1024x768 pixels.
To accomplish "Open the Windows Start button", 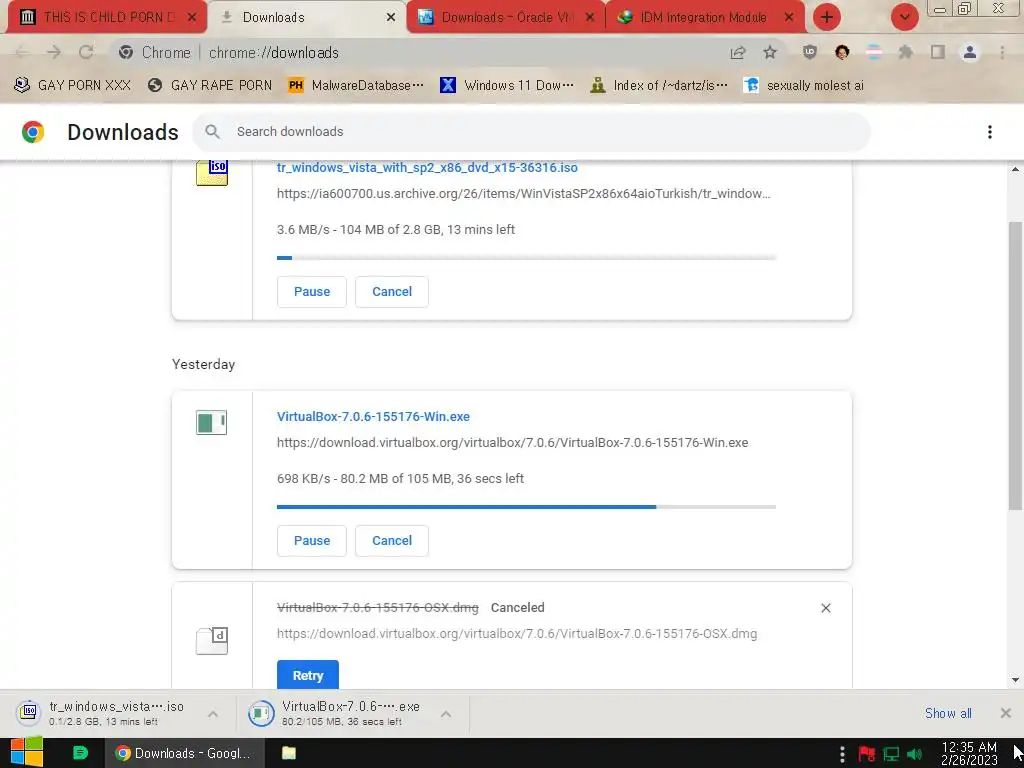I will click(x=27, y=753).
